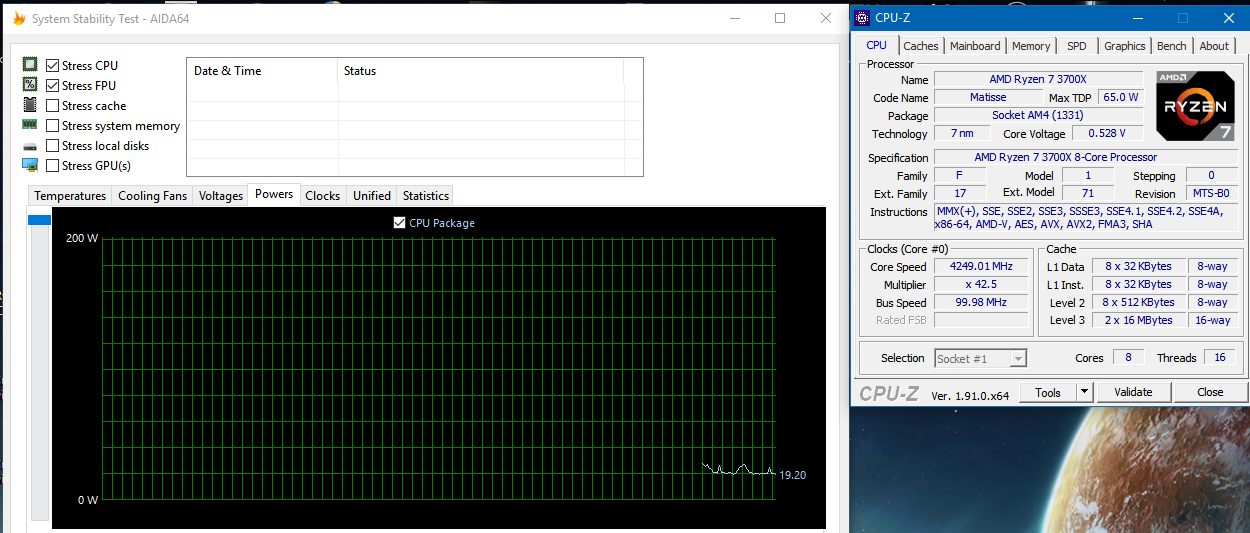Switch to the Temperatures tab in AIDA64
The image size is (1250, 533).
(70, 195)
